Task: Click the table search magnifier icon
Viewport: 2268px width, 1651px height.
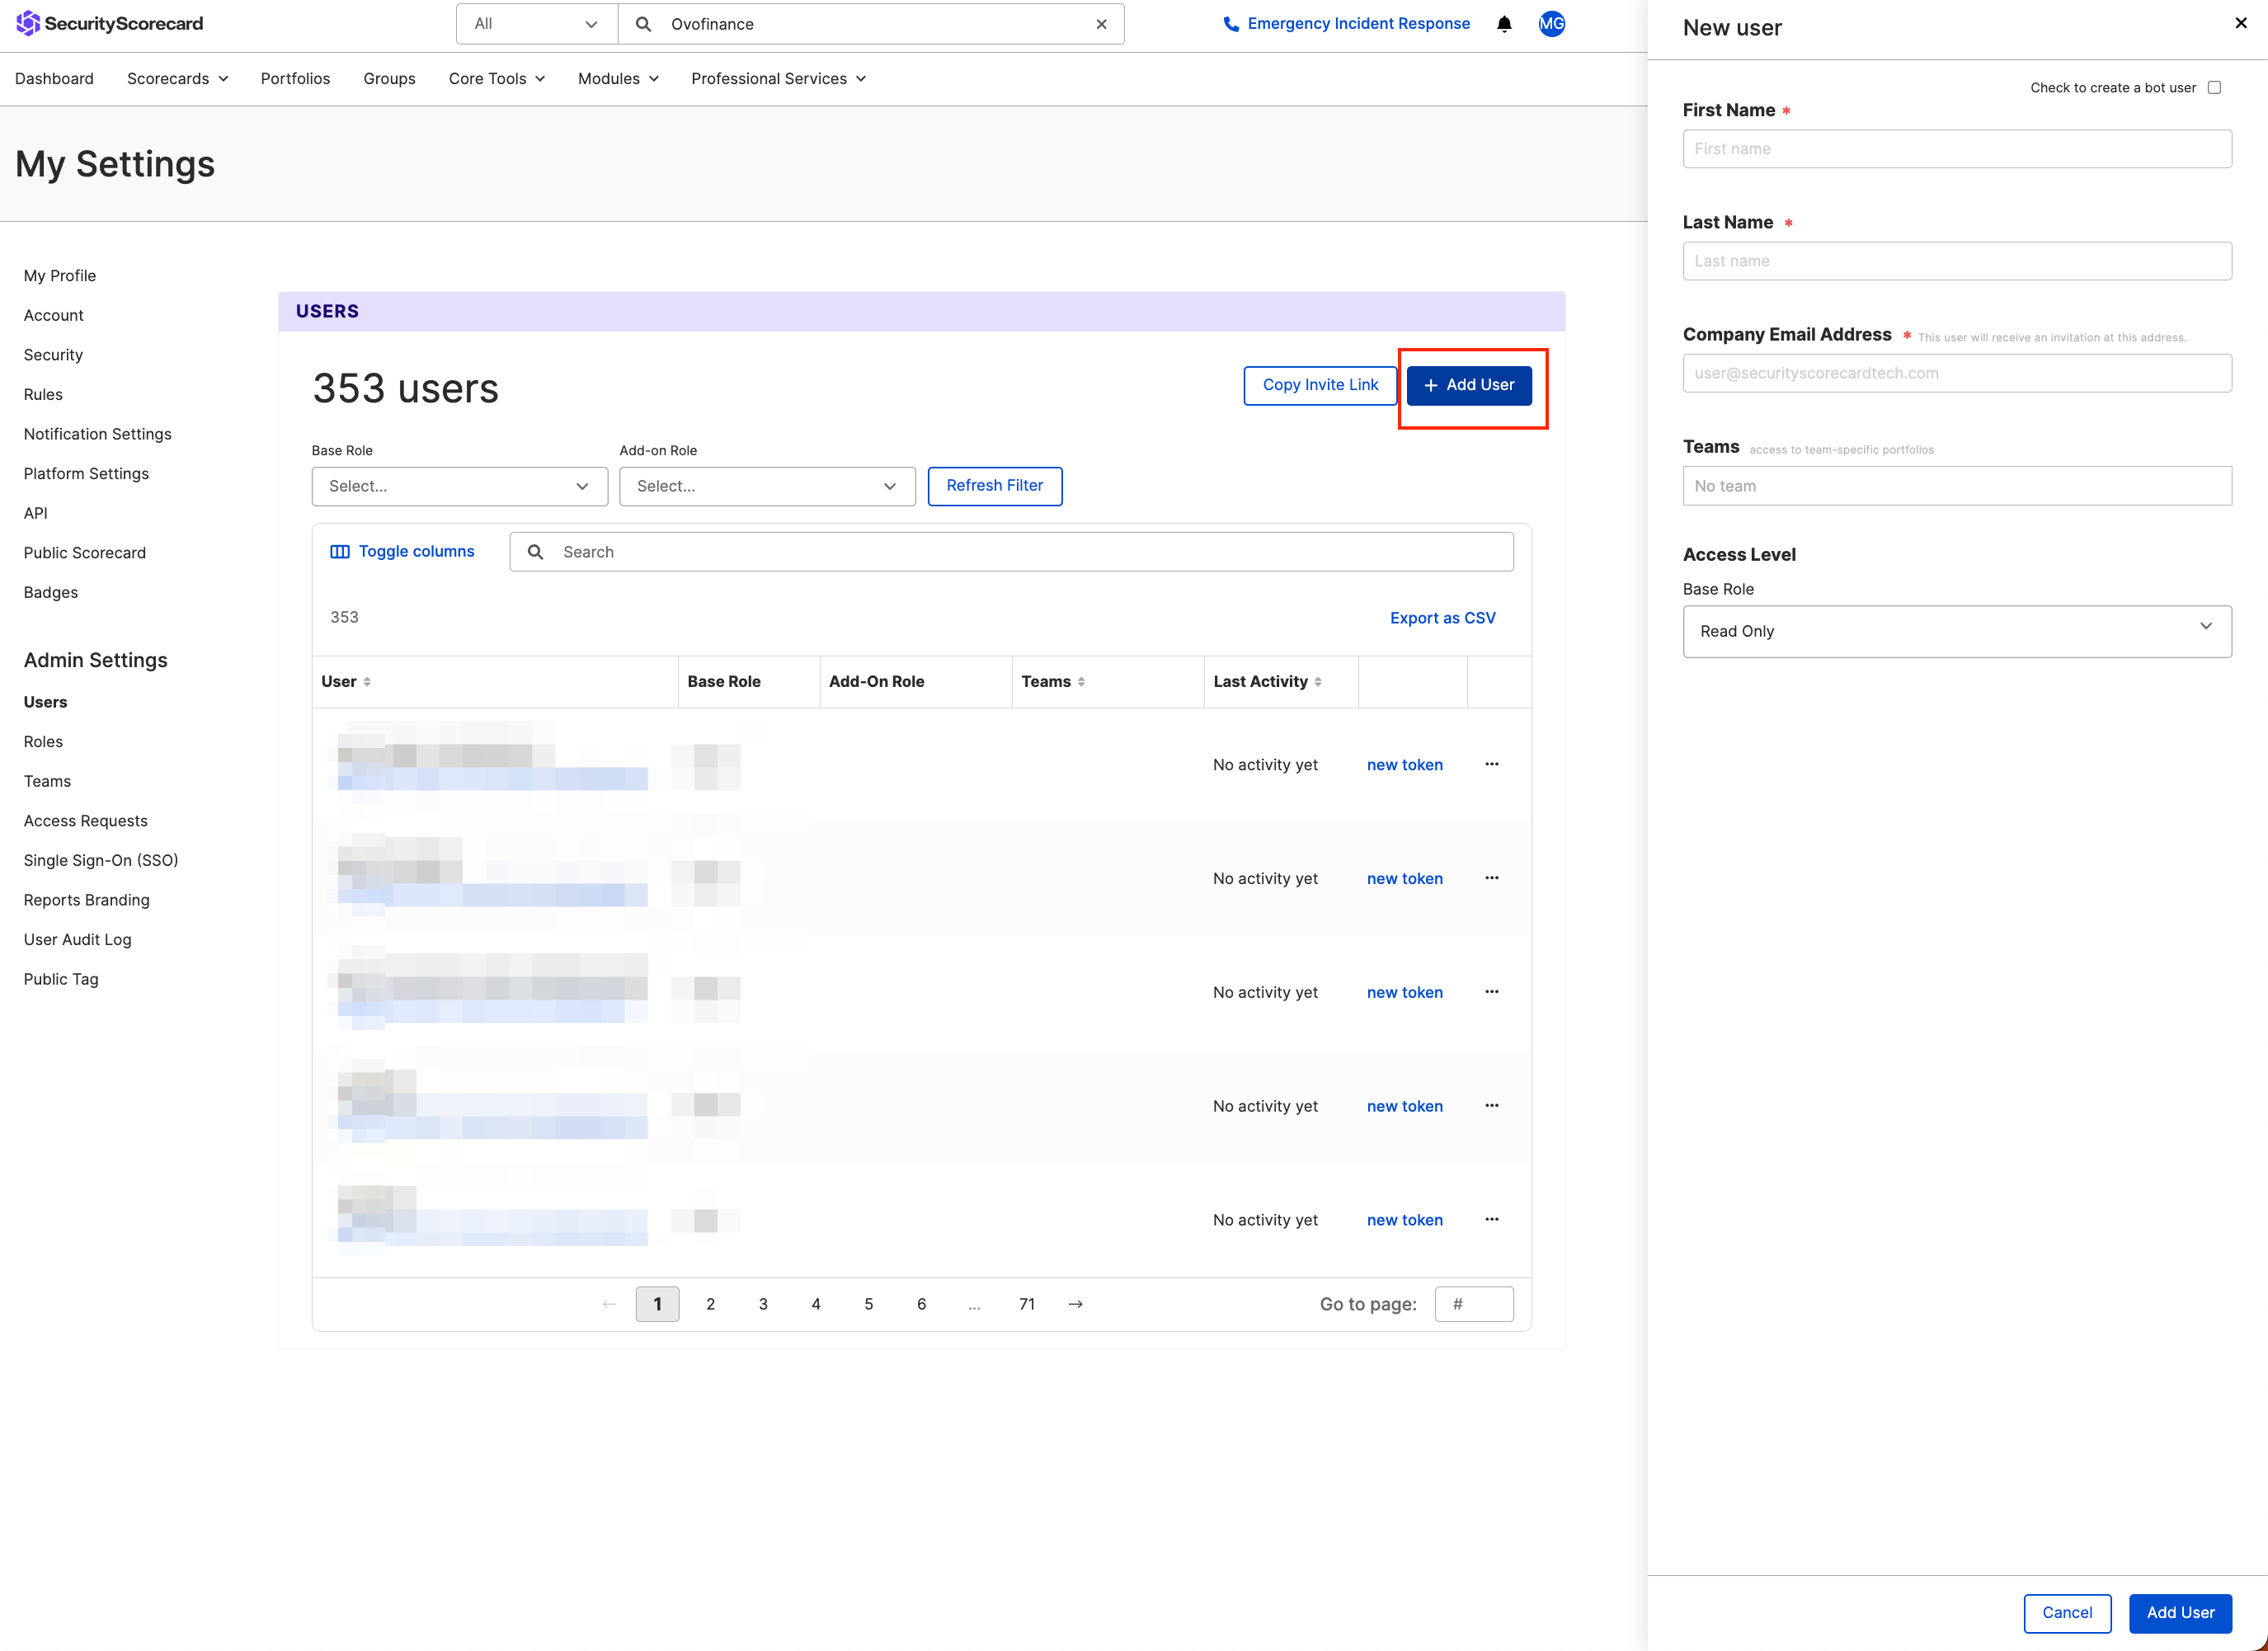Action: (536, 552)
